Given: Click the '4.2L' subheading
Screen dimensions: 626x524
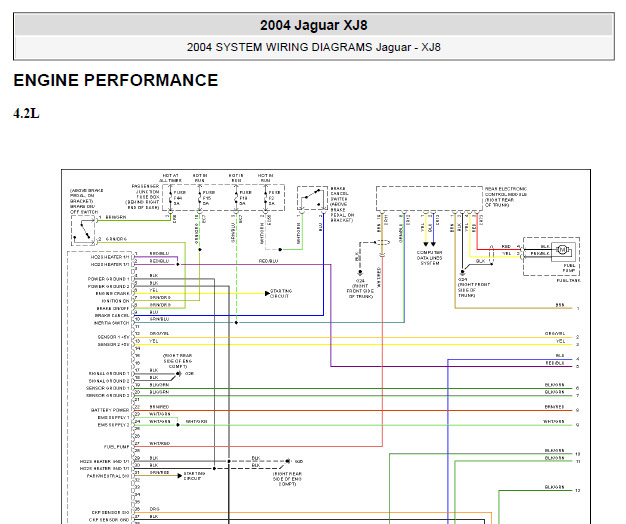Looking at the screenshot, I should click(26, 114).
